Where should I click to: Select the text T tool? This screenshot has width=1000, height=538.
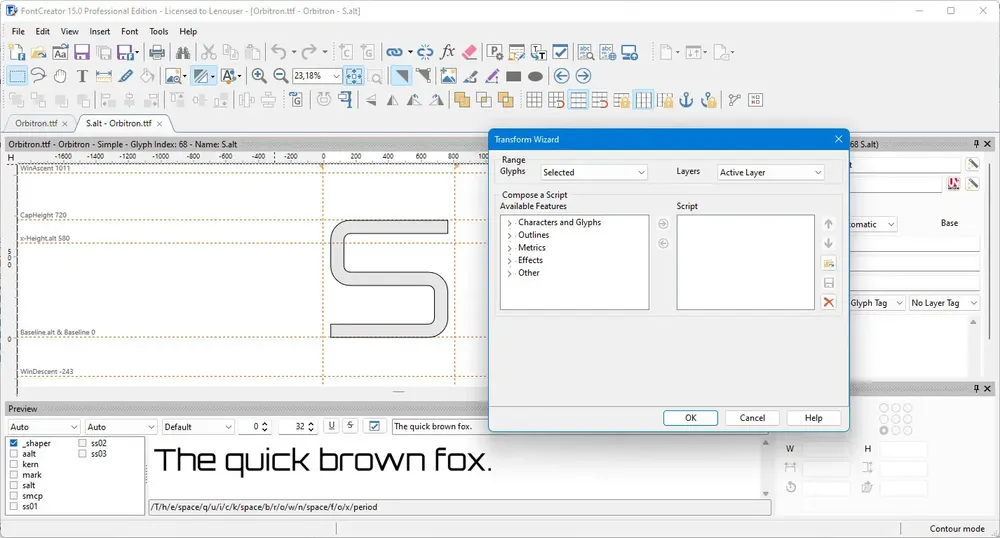[82, 76]
